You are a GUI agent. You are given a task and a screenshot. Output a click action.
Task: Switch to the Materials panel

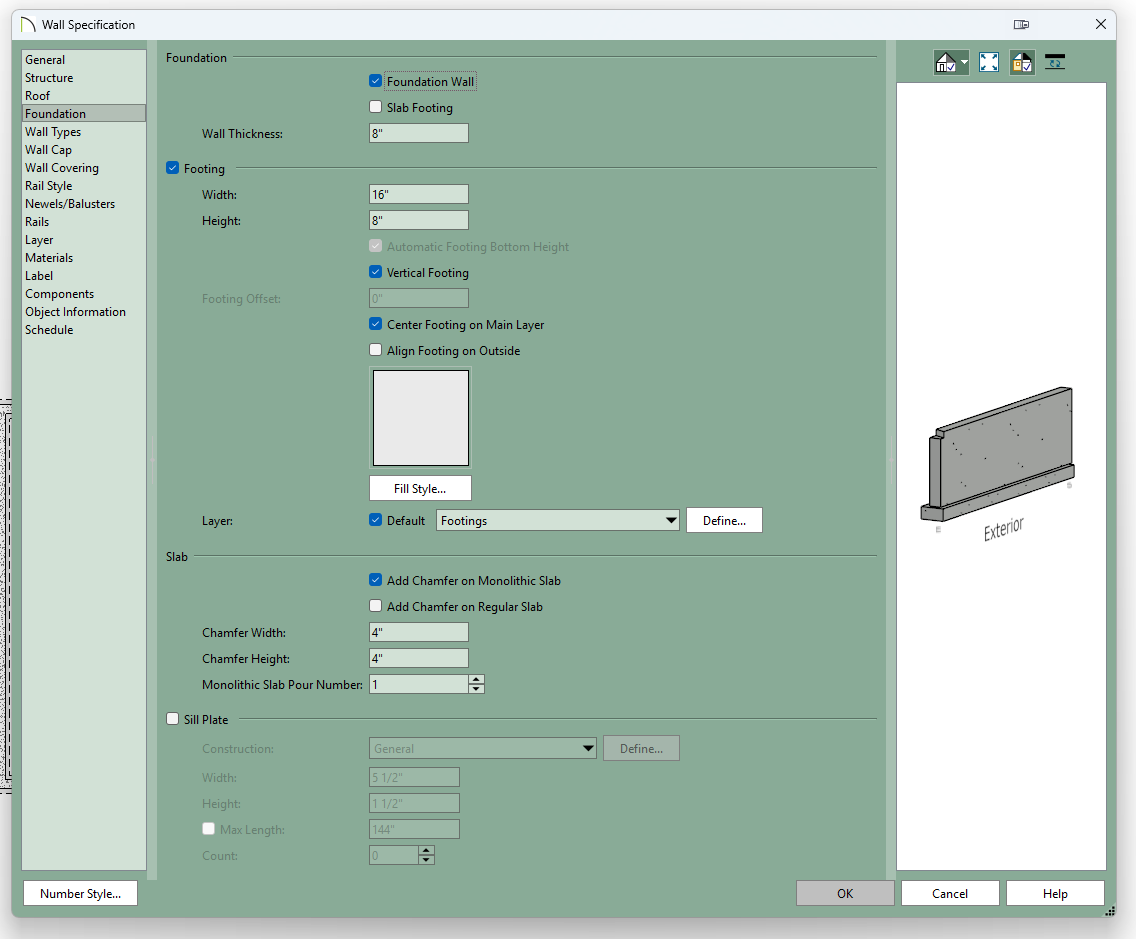click(49, 258)
